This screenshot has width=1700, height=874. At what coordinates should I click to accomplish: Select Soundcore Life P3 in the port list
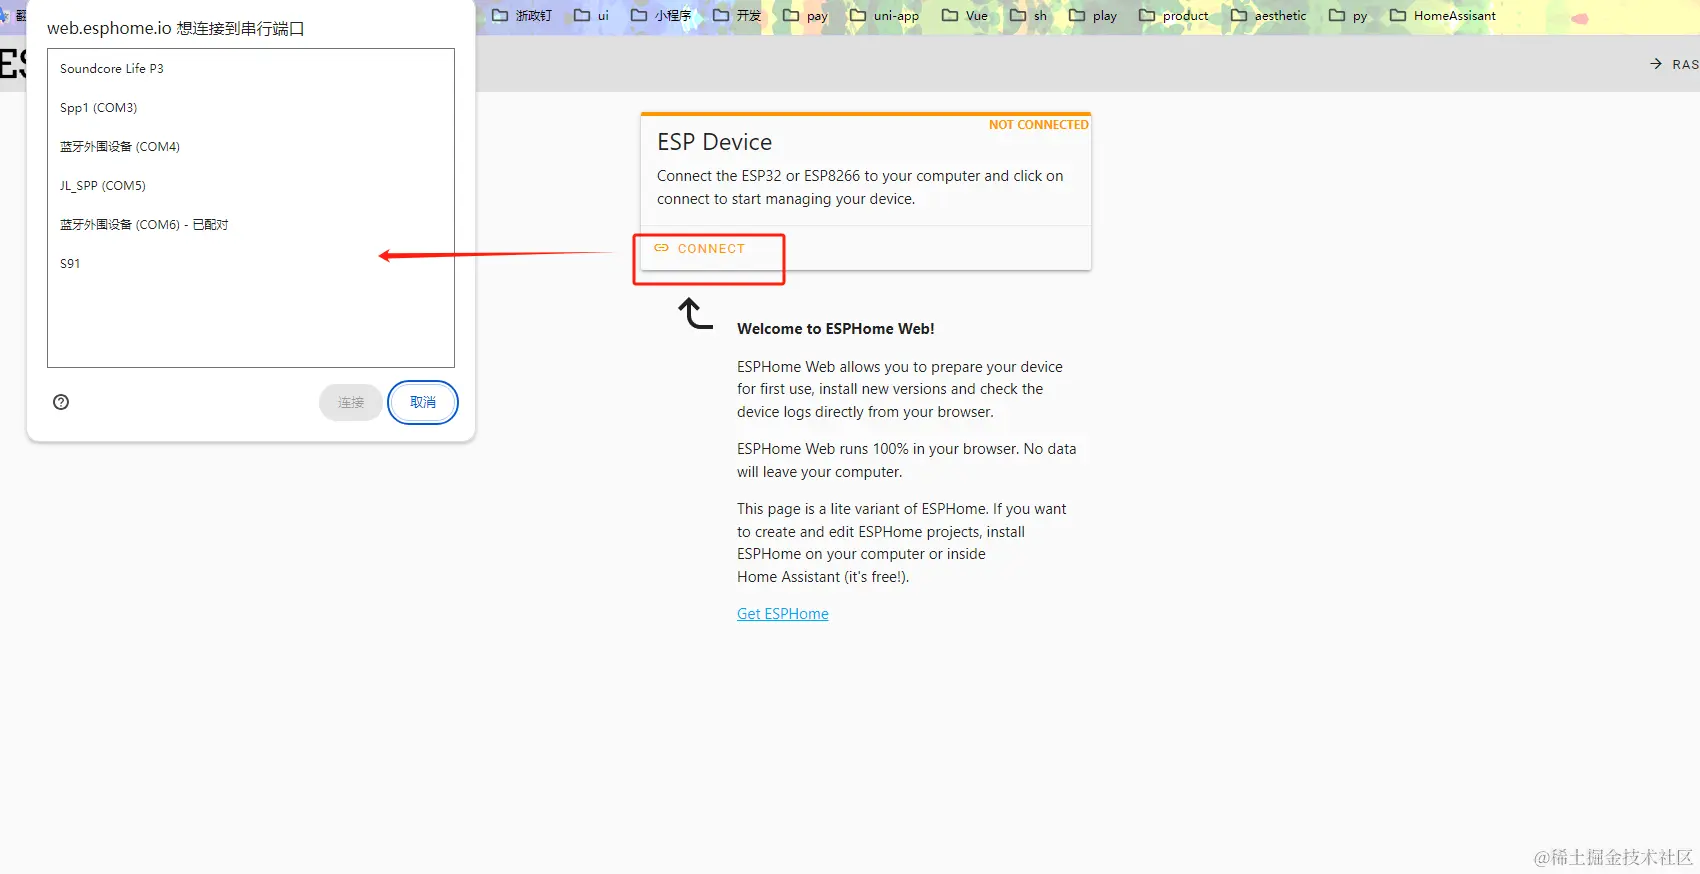click(x=251, y=69)
